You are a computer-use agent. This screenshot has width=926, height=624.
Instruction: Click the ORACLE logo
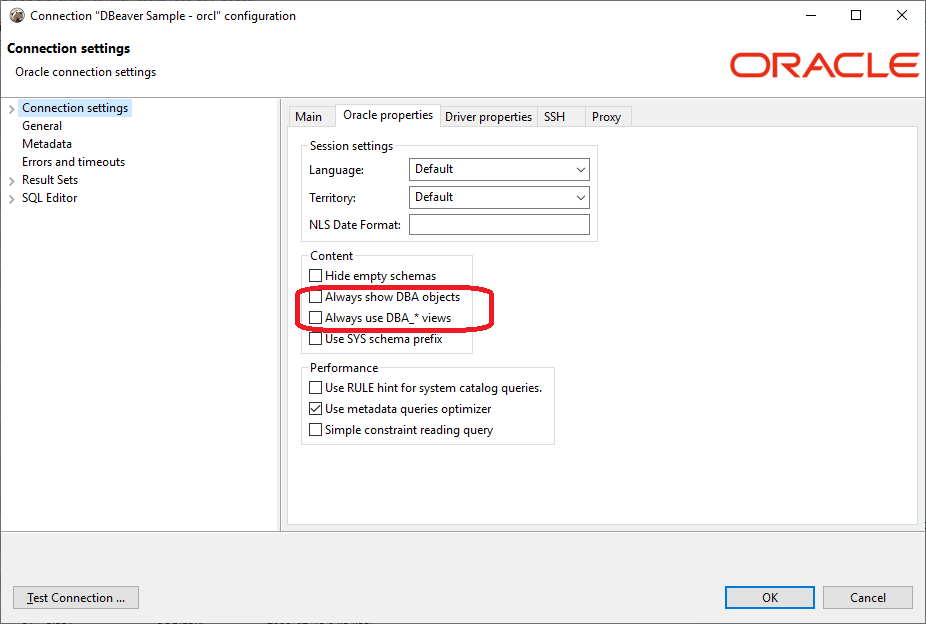pos(823,64)
